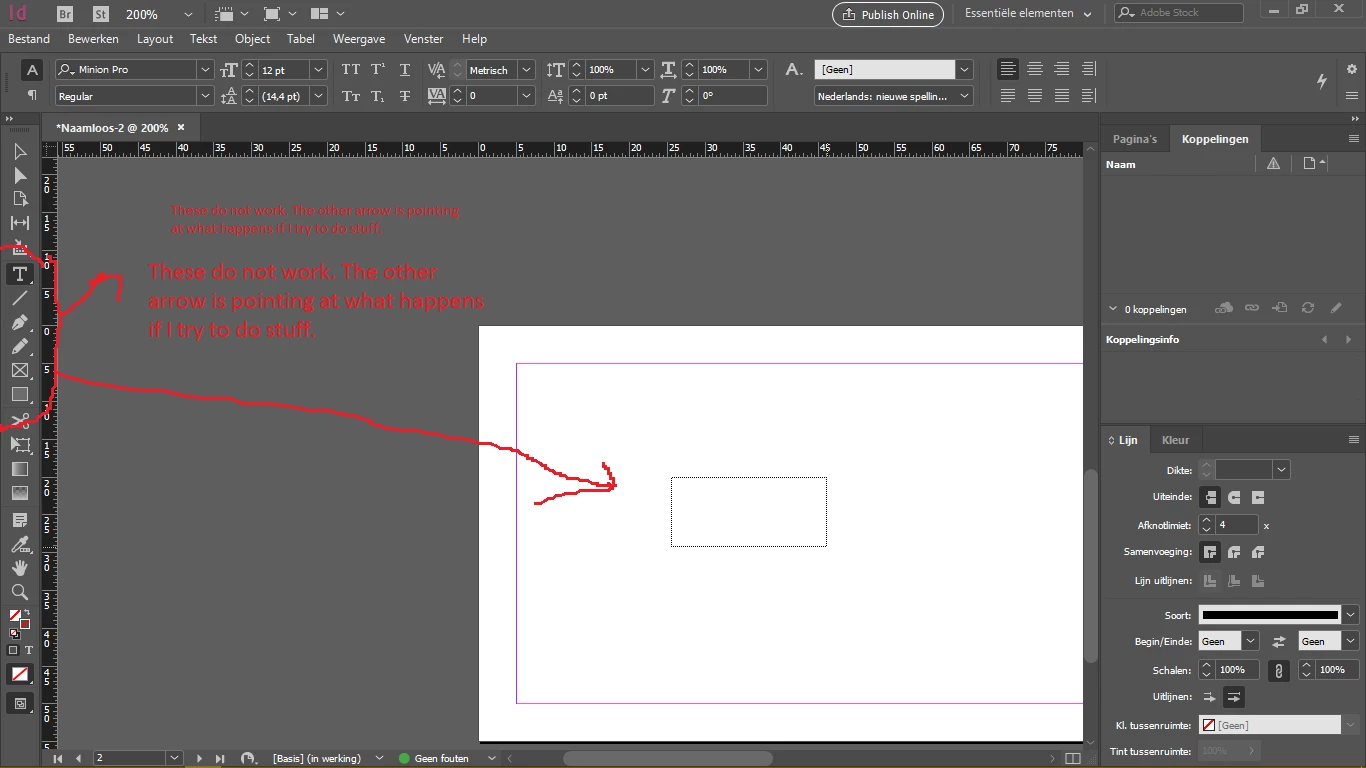
Task: Select the Eyedropper tool
Action: 20,545
